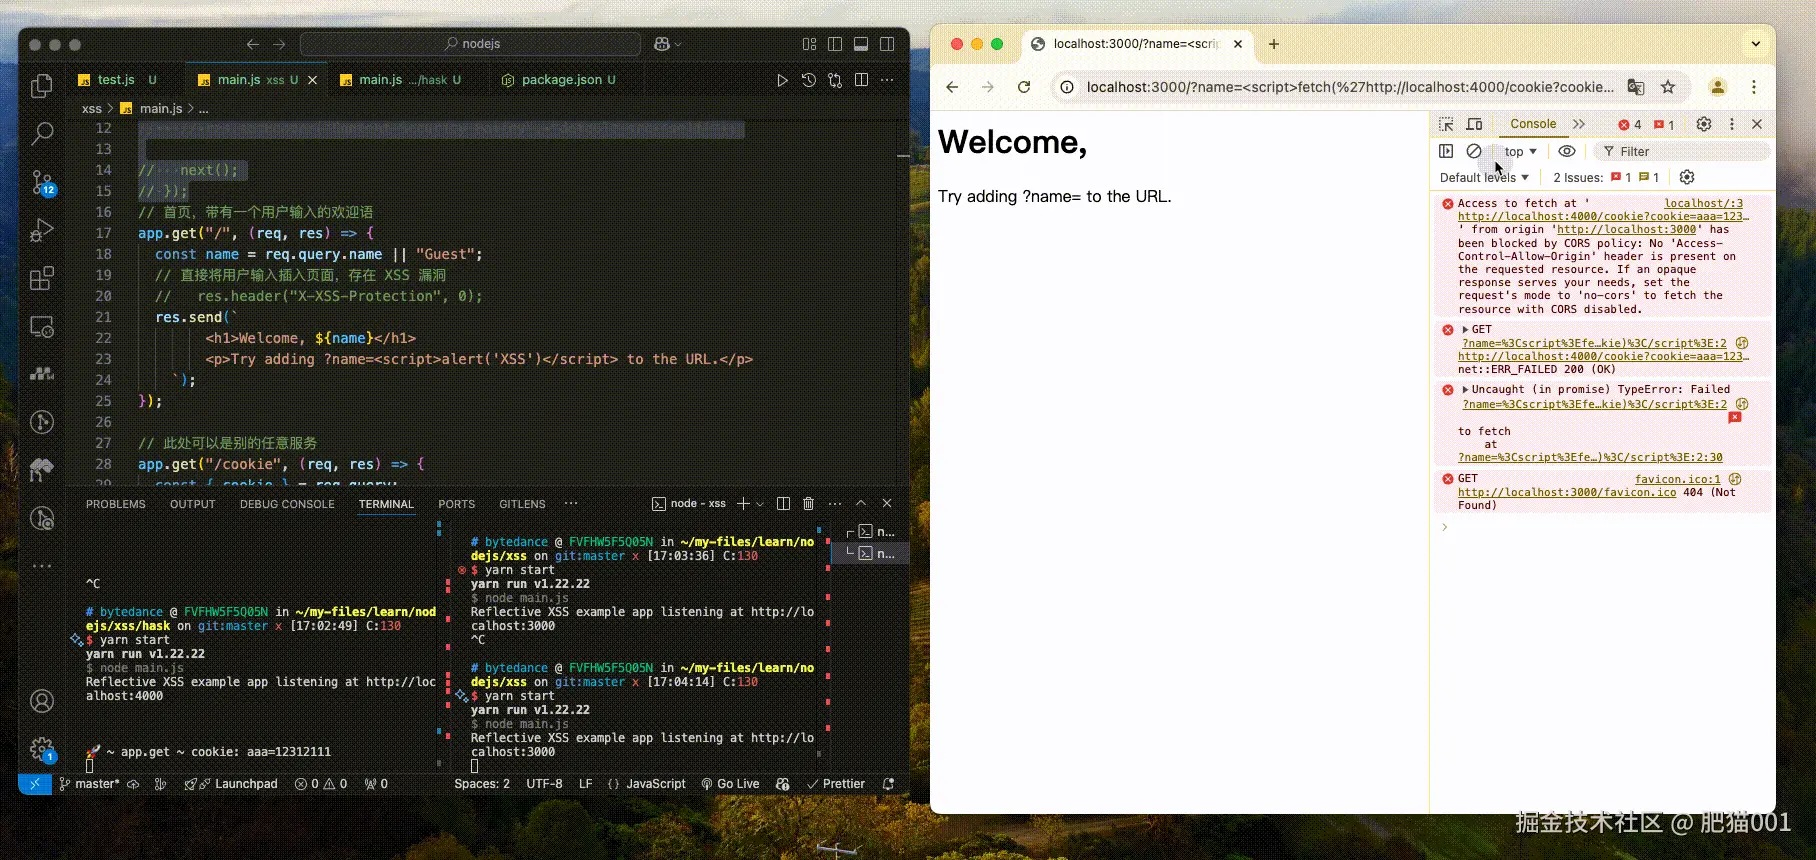Click the Prettier status bar item
Image resolution: width=1816 pixels, height=860 pixels.
(x=836, y=784)
